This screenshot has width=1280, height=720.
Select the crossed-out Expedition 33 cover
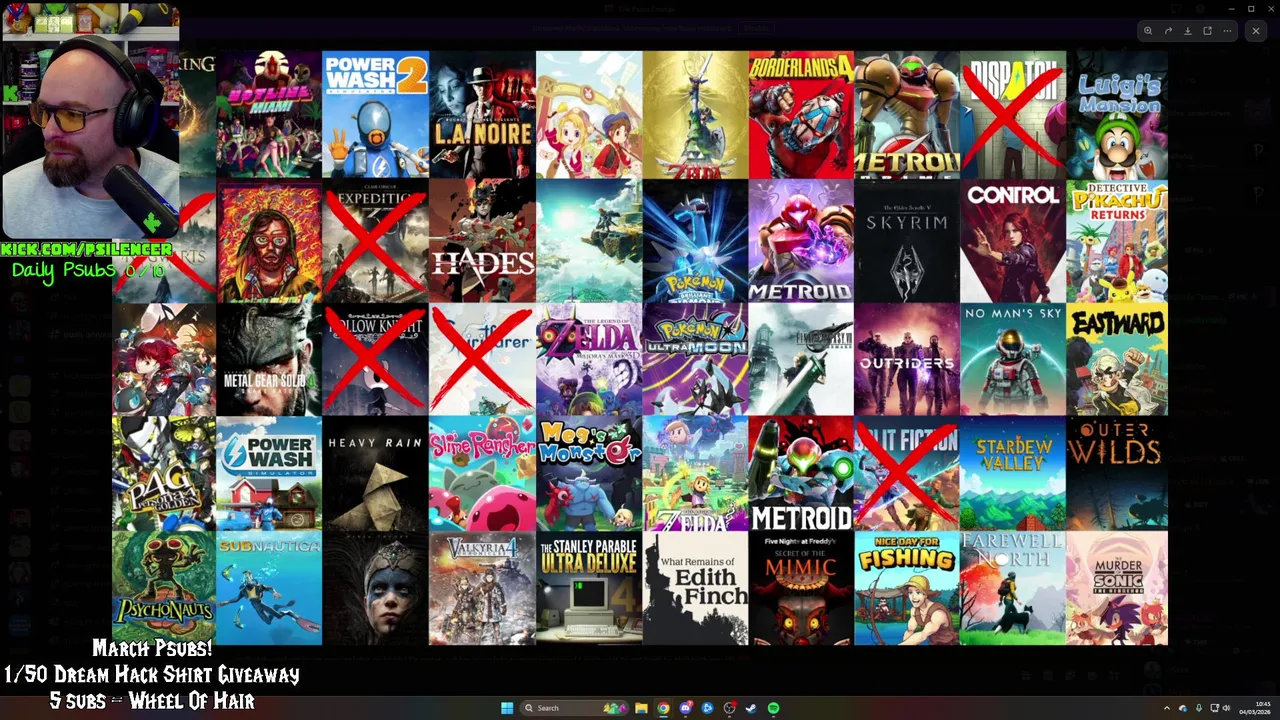(375, 241)
